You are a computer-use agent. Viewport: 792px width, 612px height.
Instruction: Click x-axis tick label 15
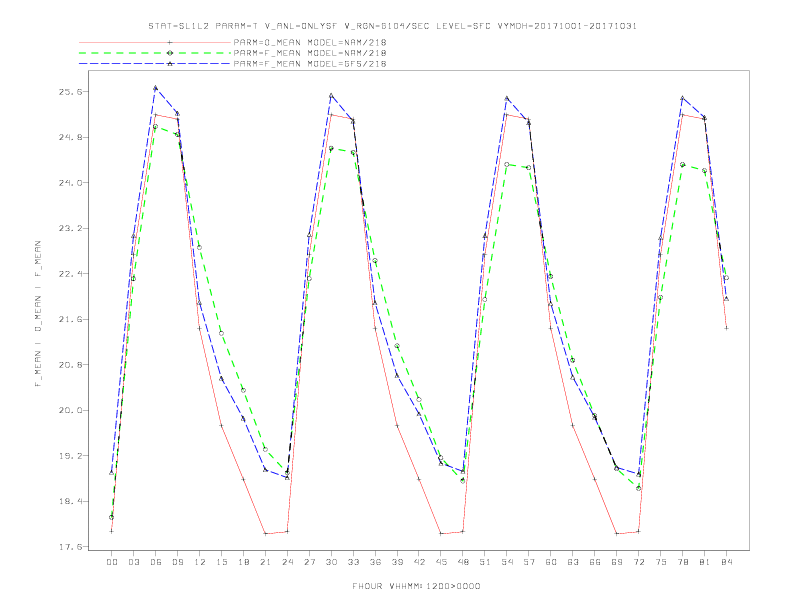(x=221, y=562)
